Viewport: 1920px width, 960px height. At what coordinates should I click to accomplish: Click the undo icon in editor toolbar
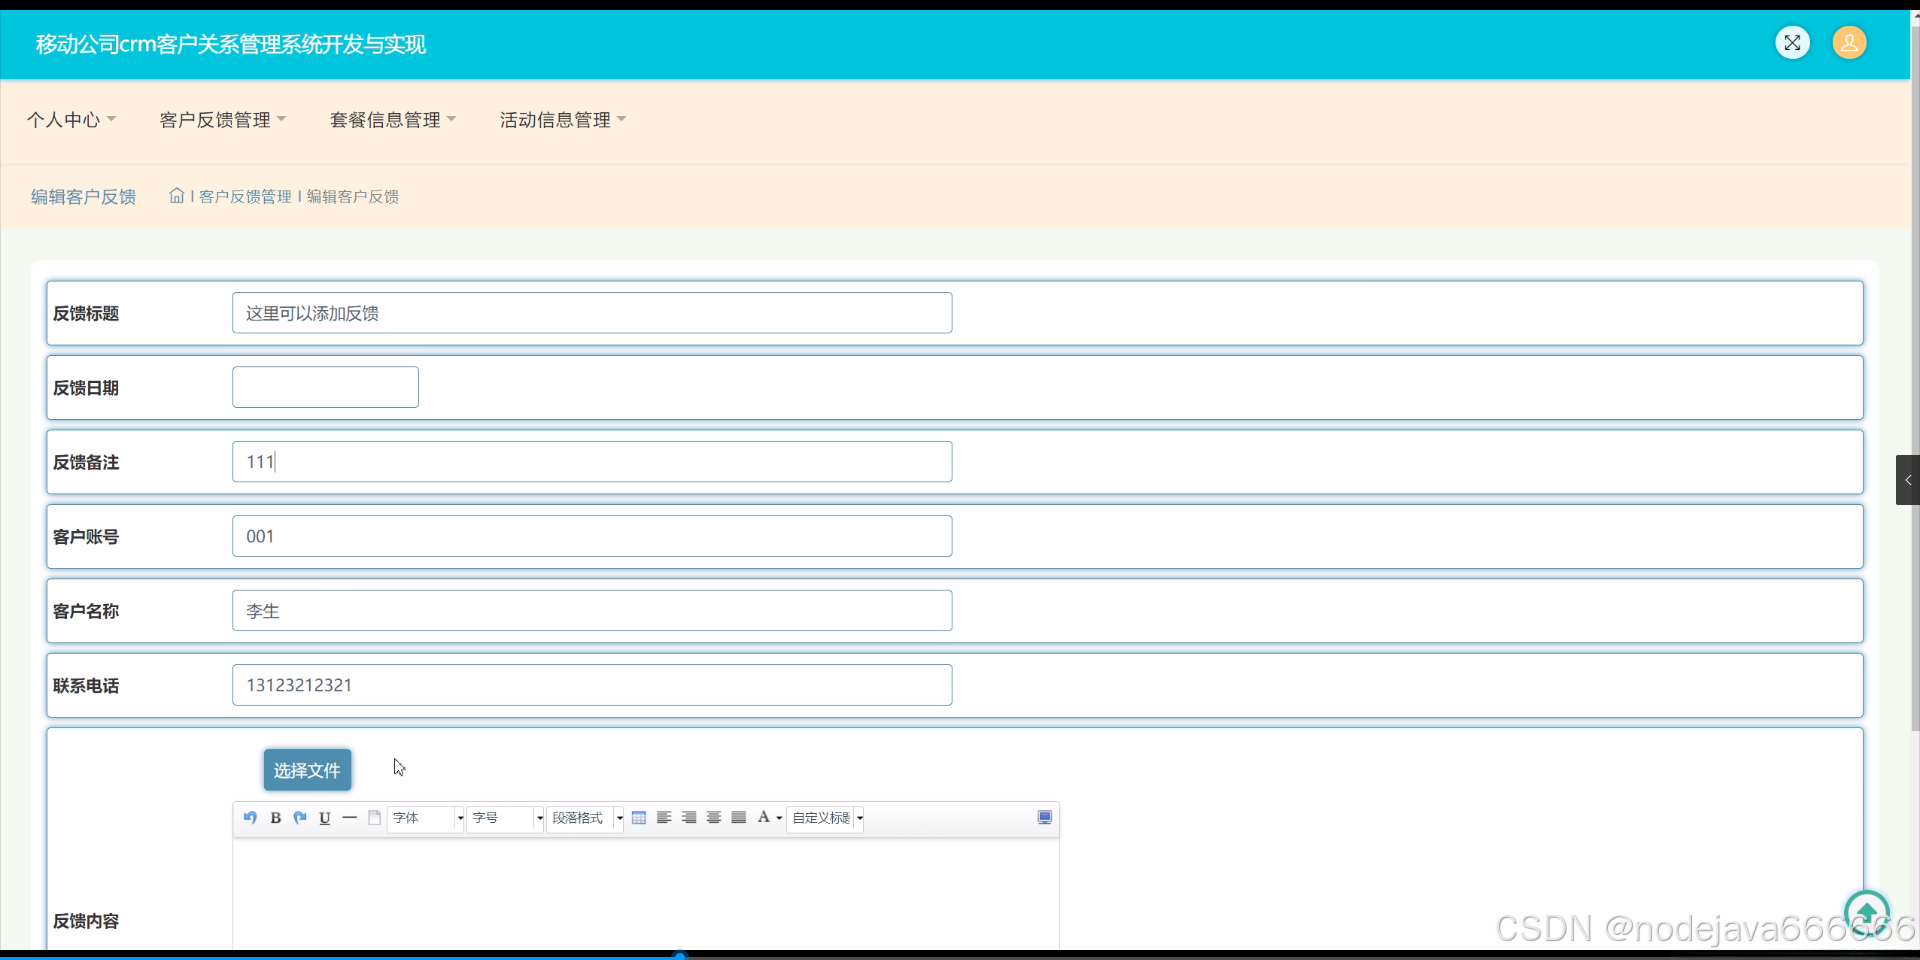pyautogui.click(x=250, y=818)
